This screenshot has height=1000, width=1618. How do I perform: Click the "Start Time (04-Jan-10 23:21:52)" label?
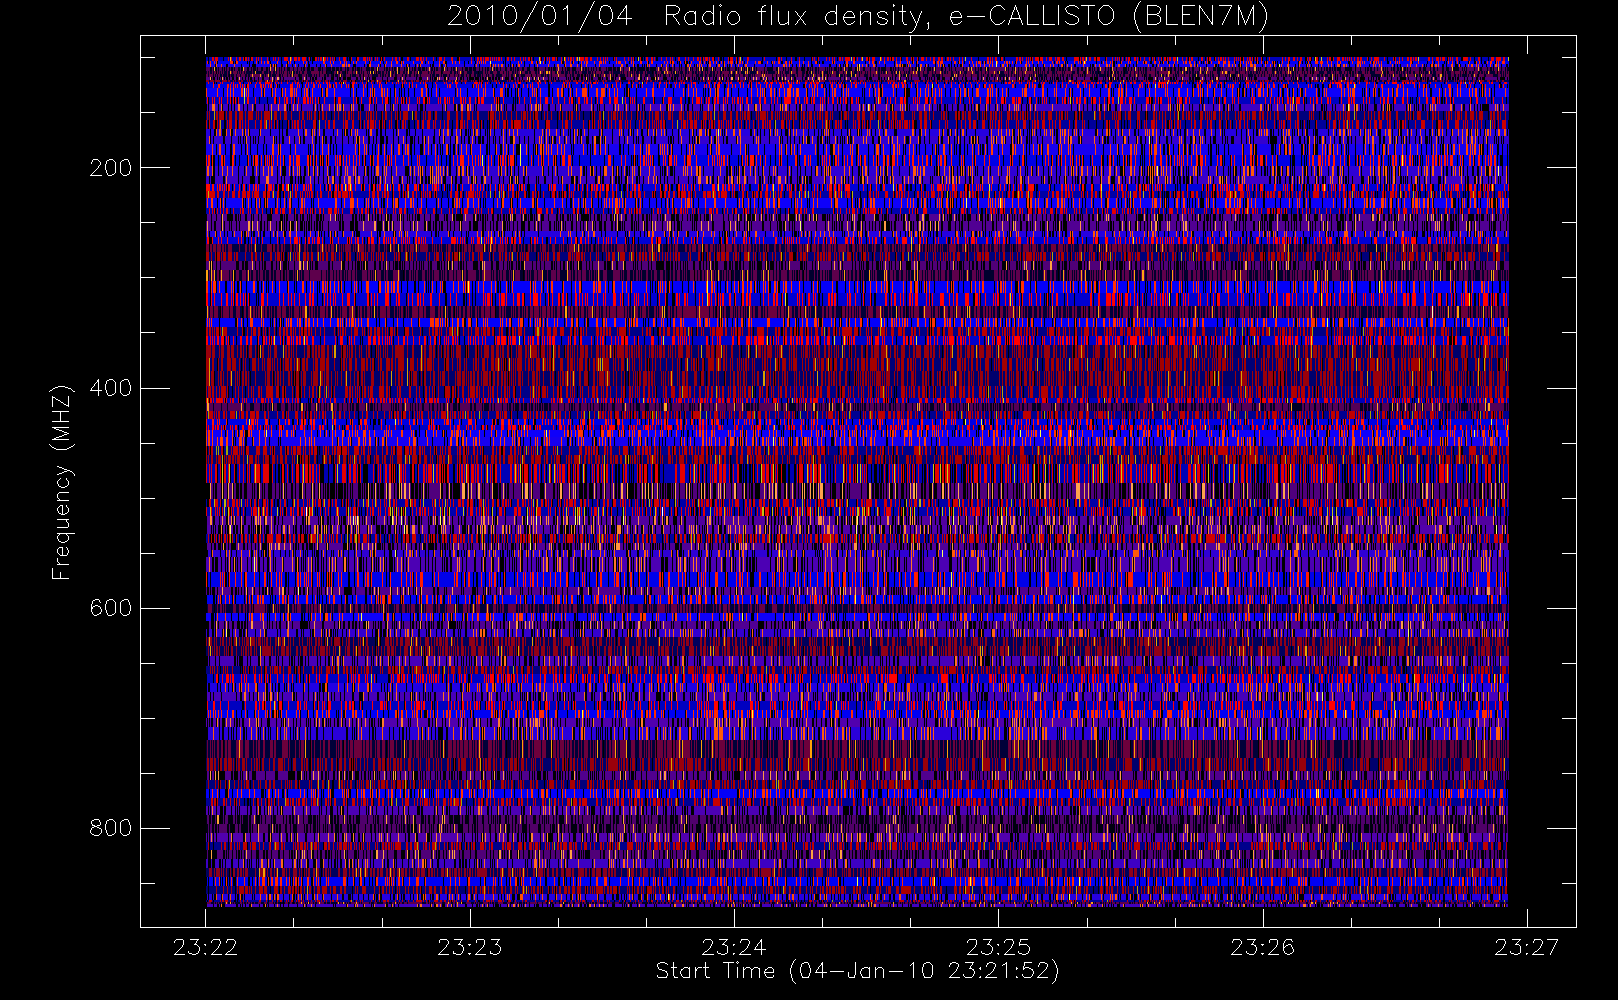pos(857,971)
